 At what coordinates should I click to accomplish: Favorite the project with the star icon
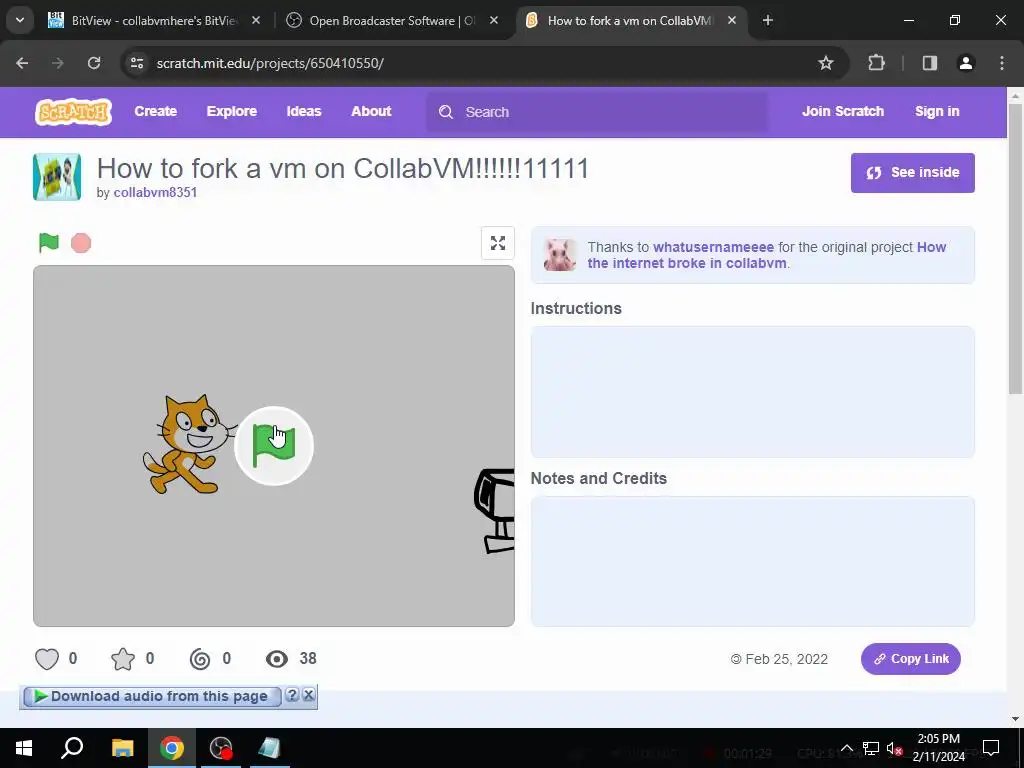[x=123, y=658]
